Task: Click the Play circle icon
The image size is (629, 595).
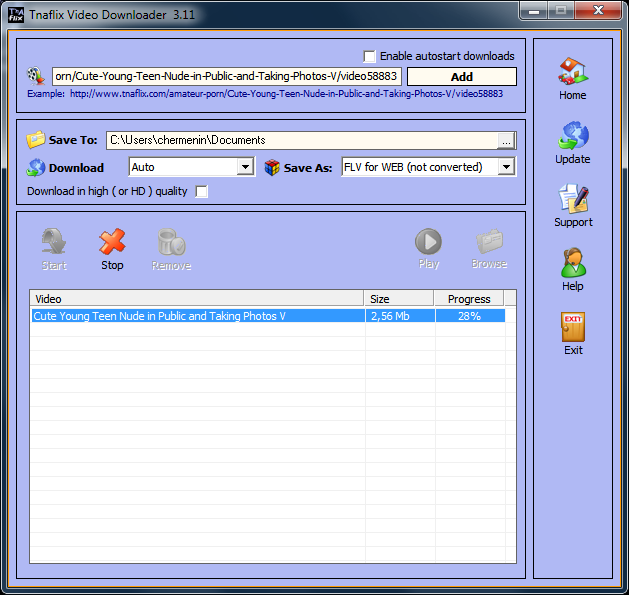Action: 428,242
